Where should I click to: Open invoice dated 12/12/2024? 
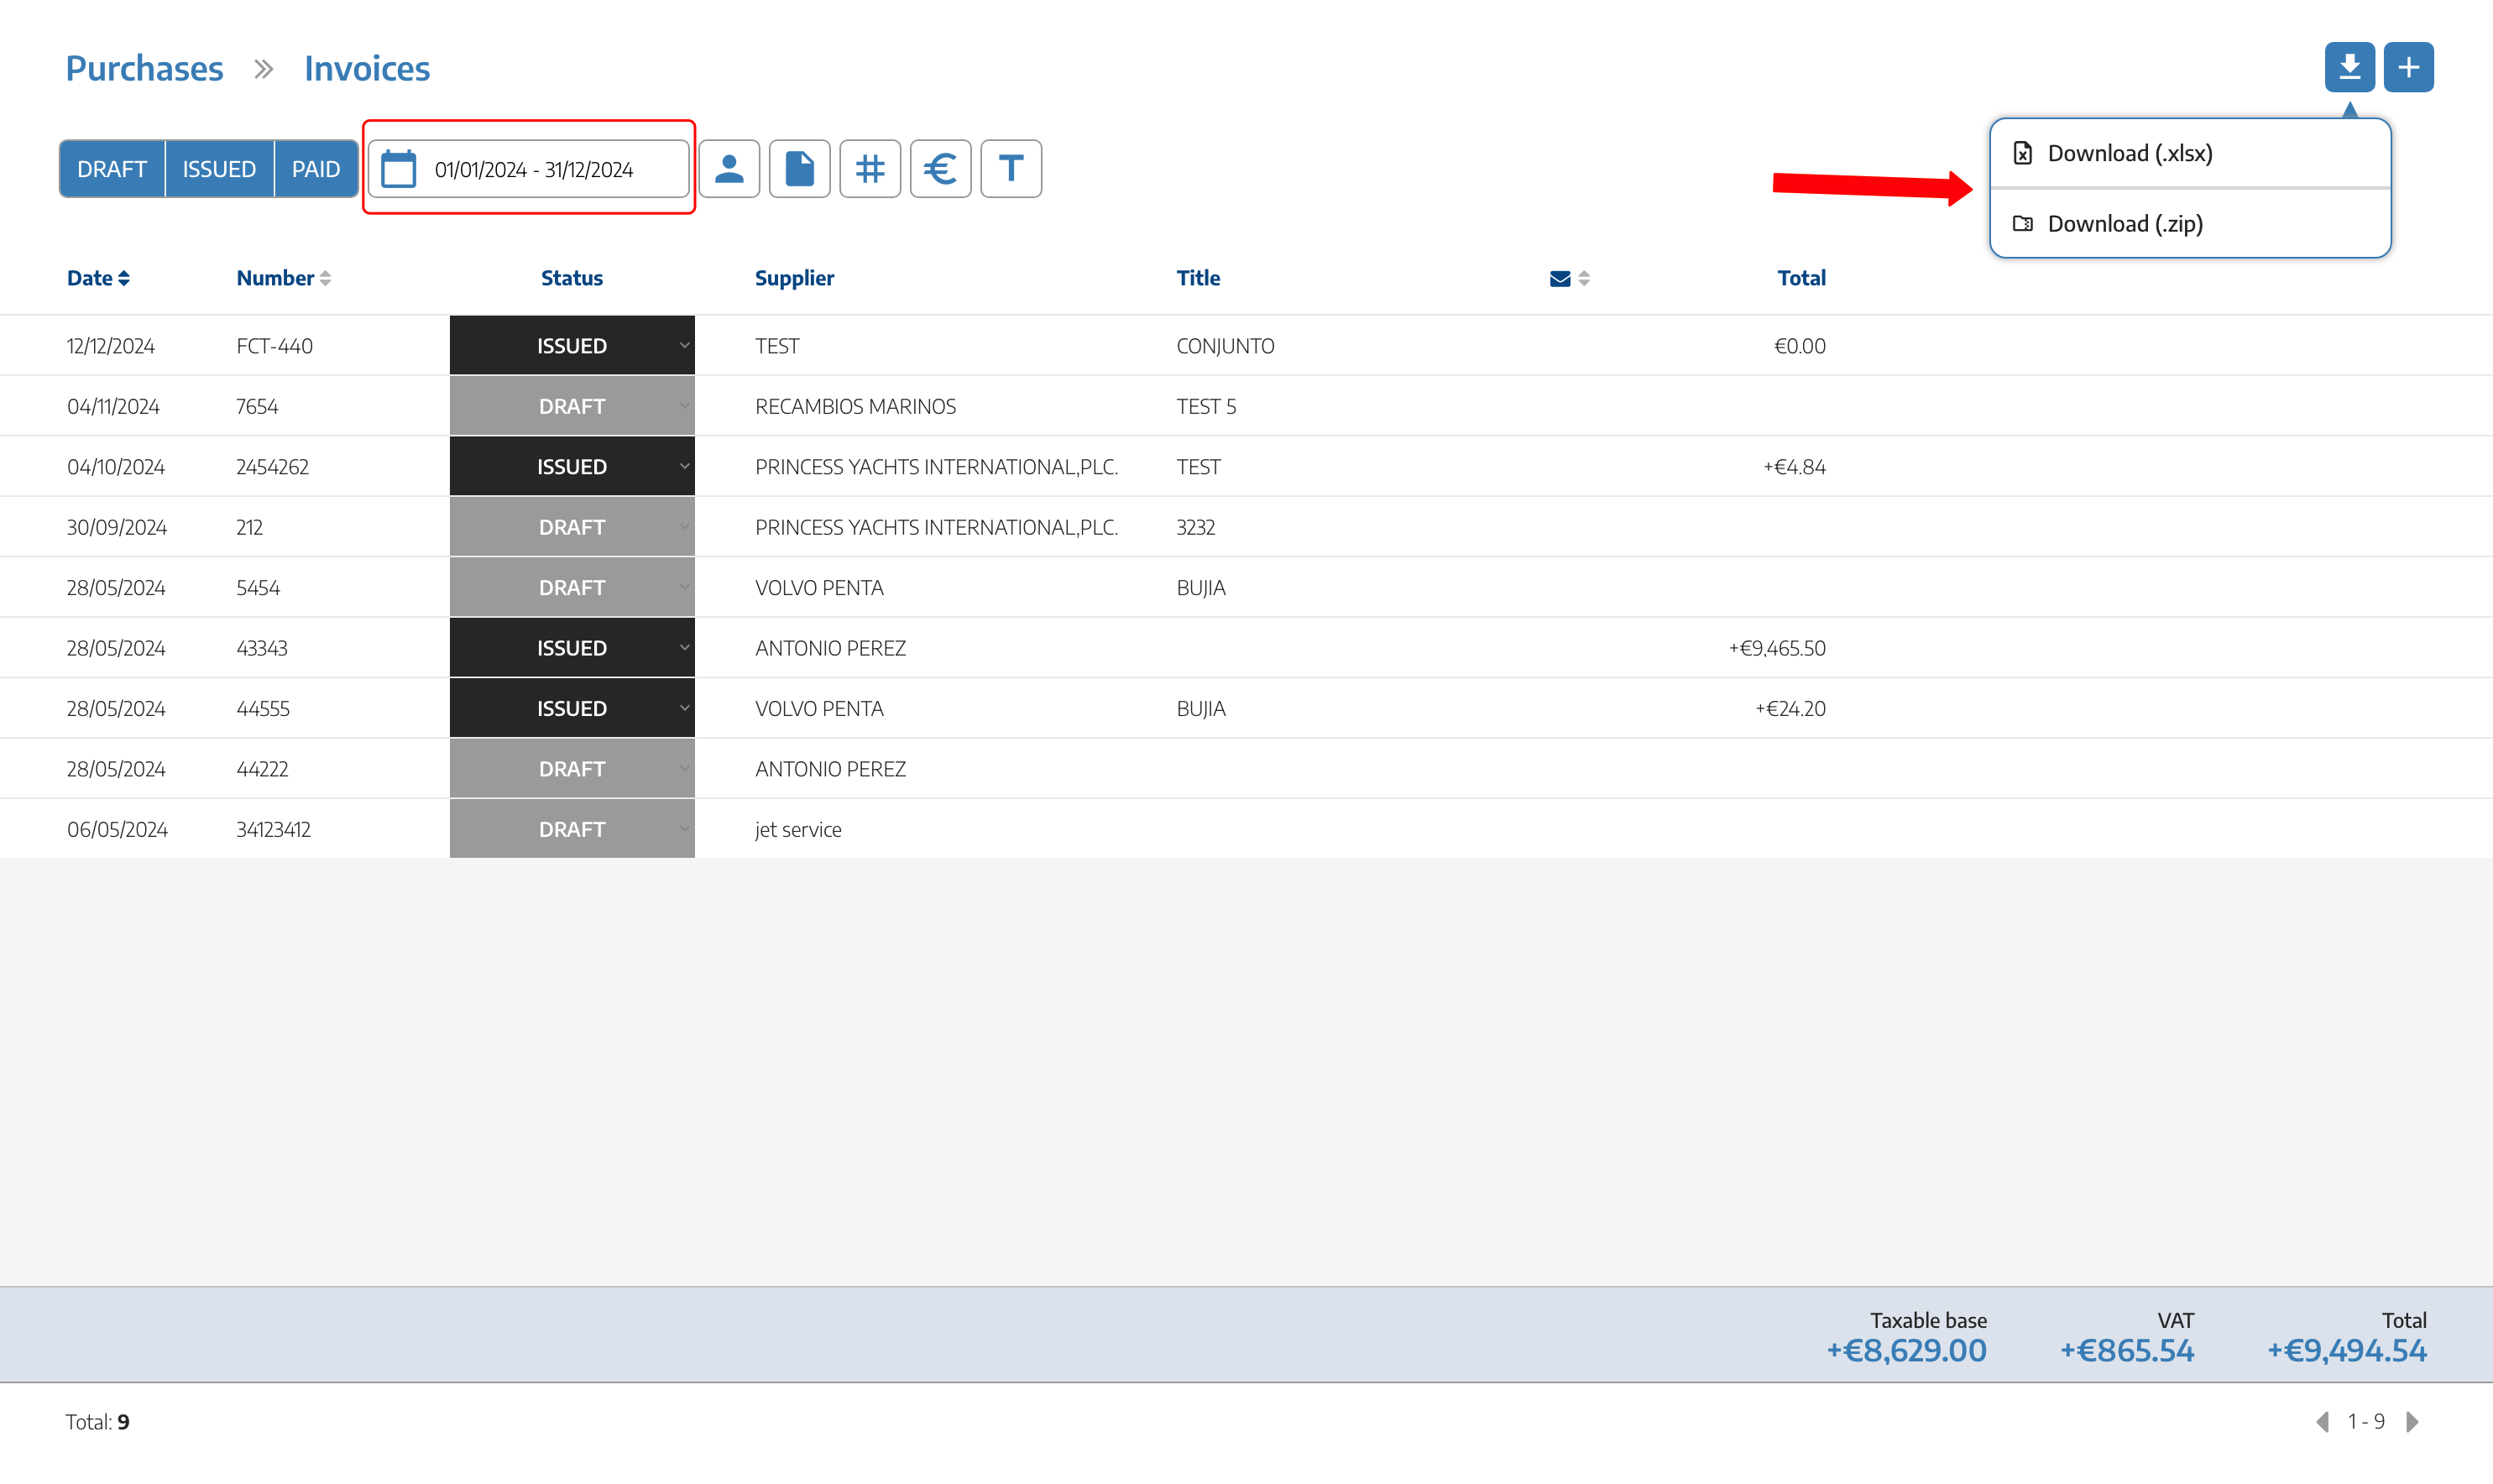(111, 346)
